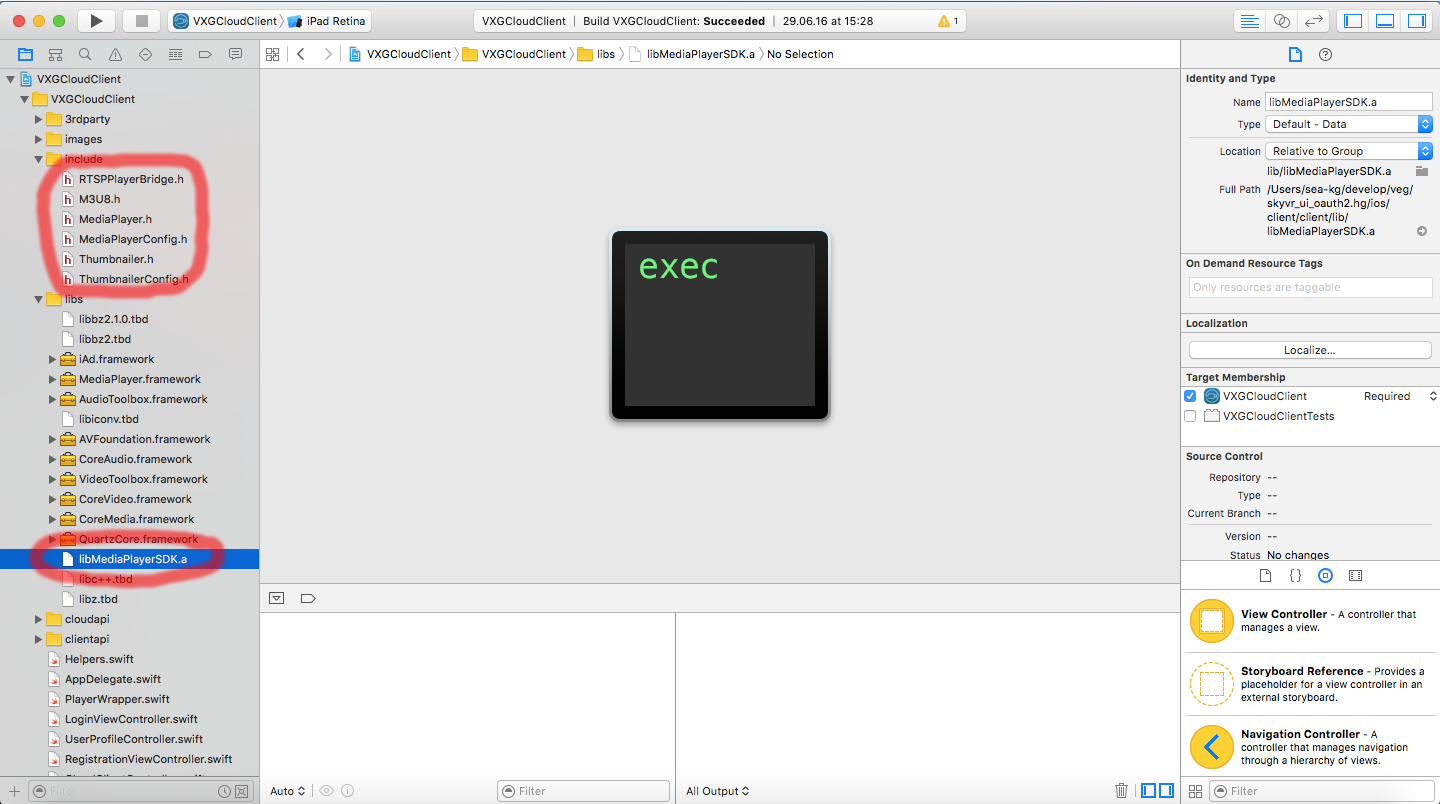Toggle the Utilities pane
This screenshot has height=804, width=1440.
(1416, 21)
